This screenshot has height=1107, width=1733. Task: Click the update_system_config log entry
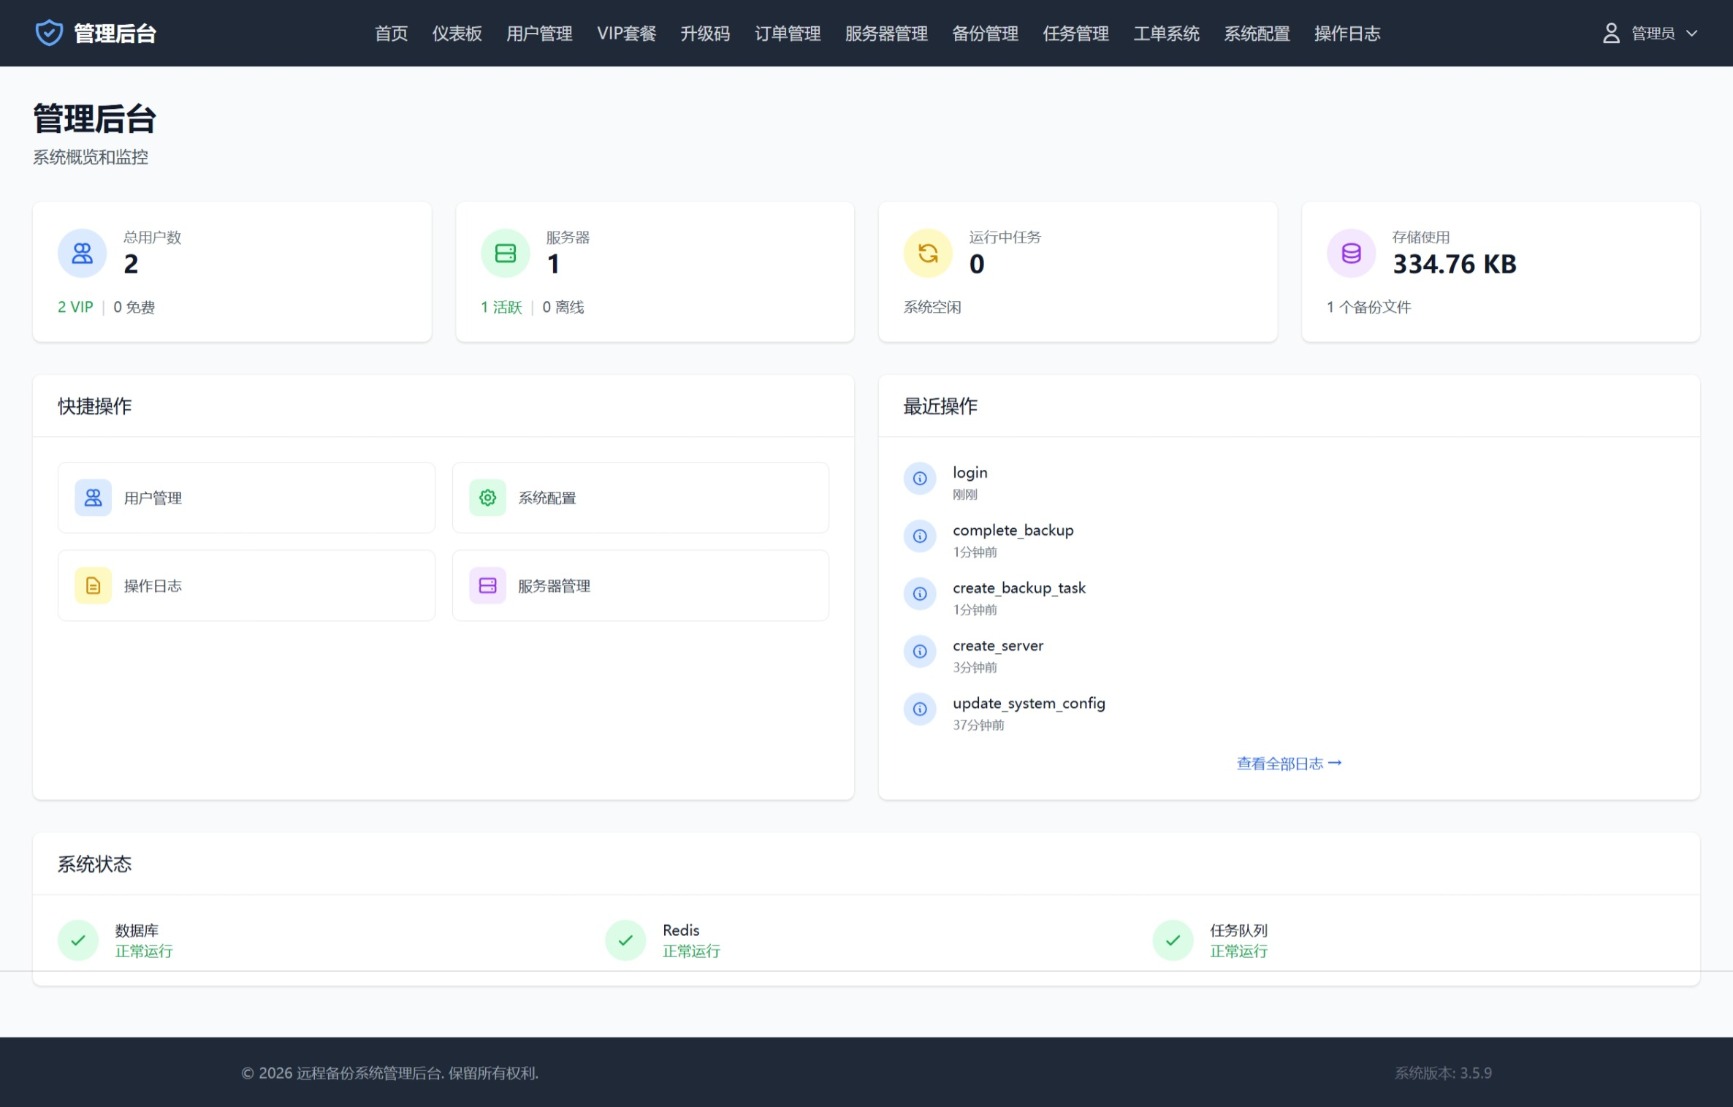tap(1028, 704)
